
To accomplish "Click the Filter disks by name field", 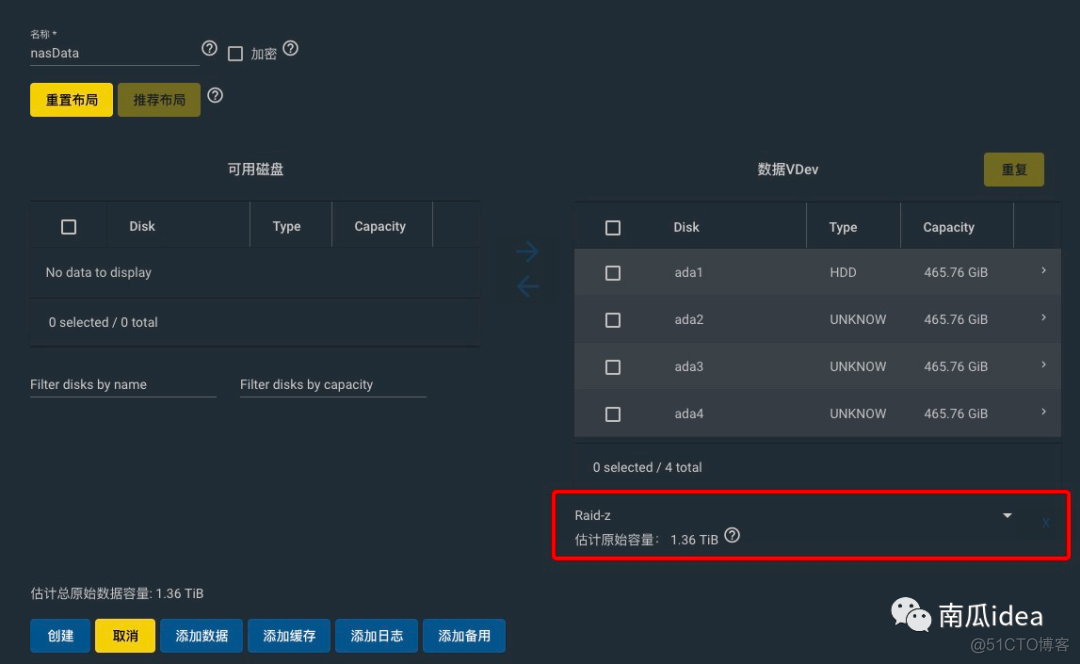I will 123,384.
